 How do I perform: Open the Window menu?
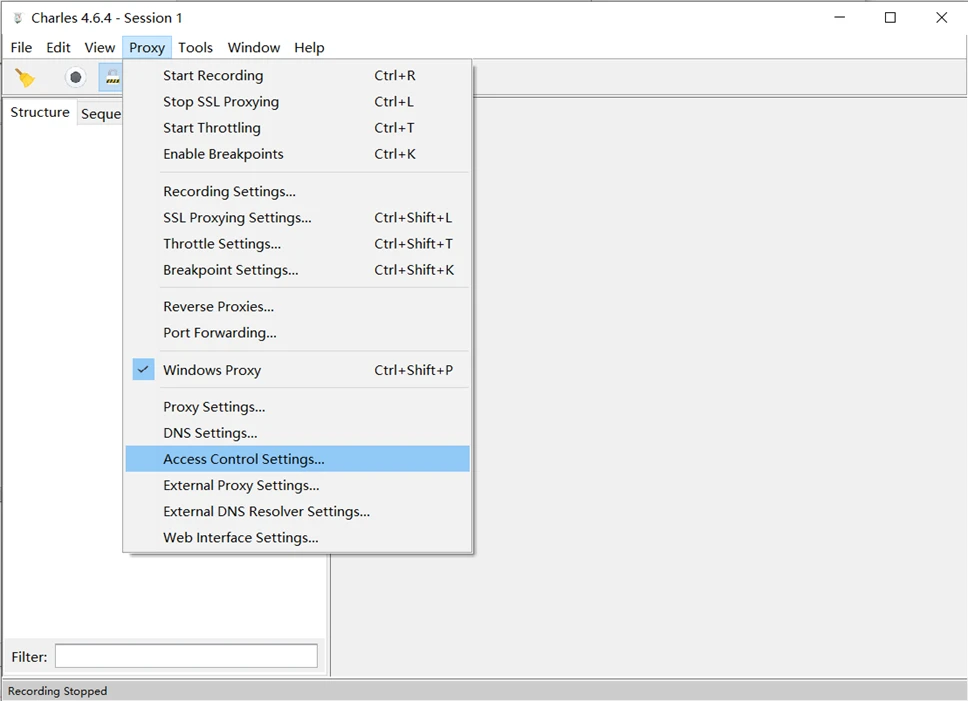254,48
